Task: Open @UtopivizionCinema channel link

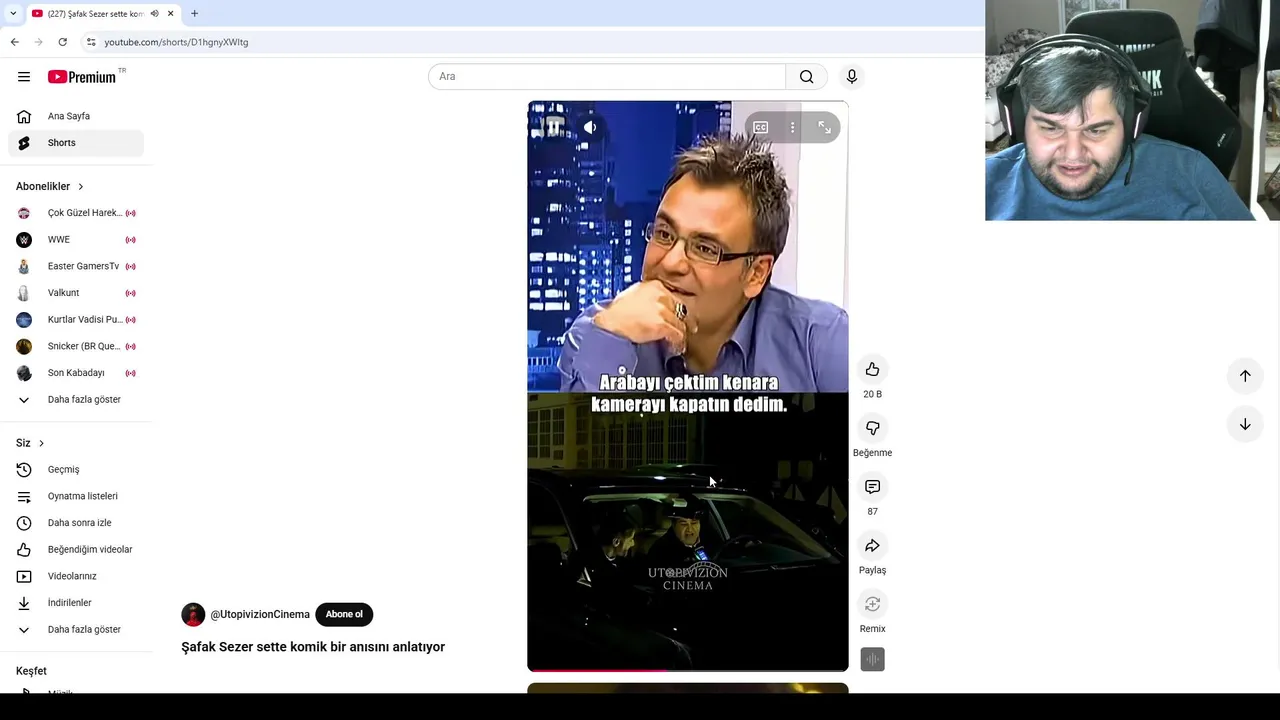Action: (260, 614)
